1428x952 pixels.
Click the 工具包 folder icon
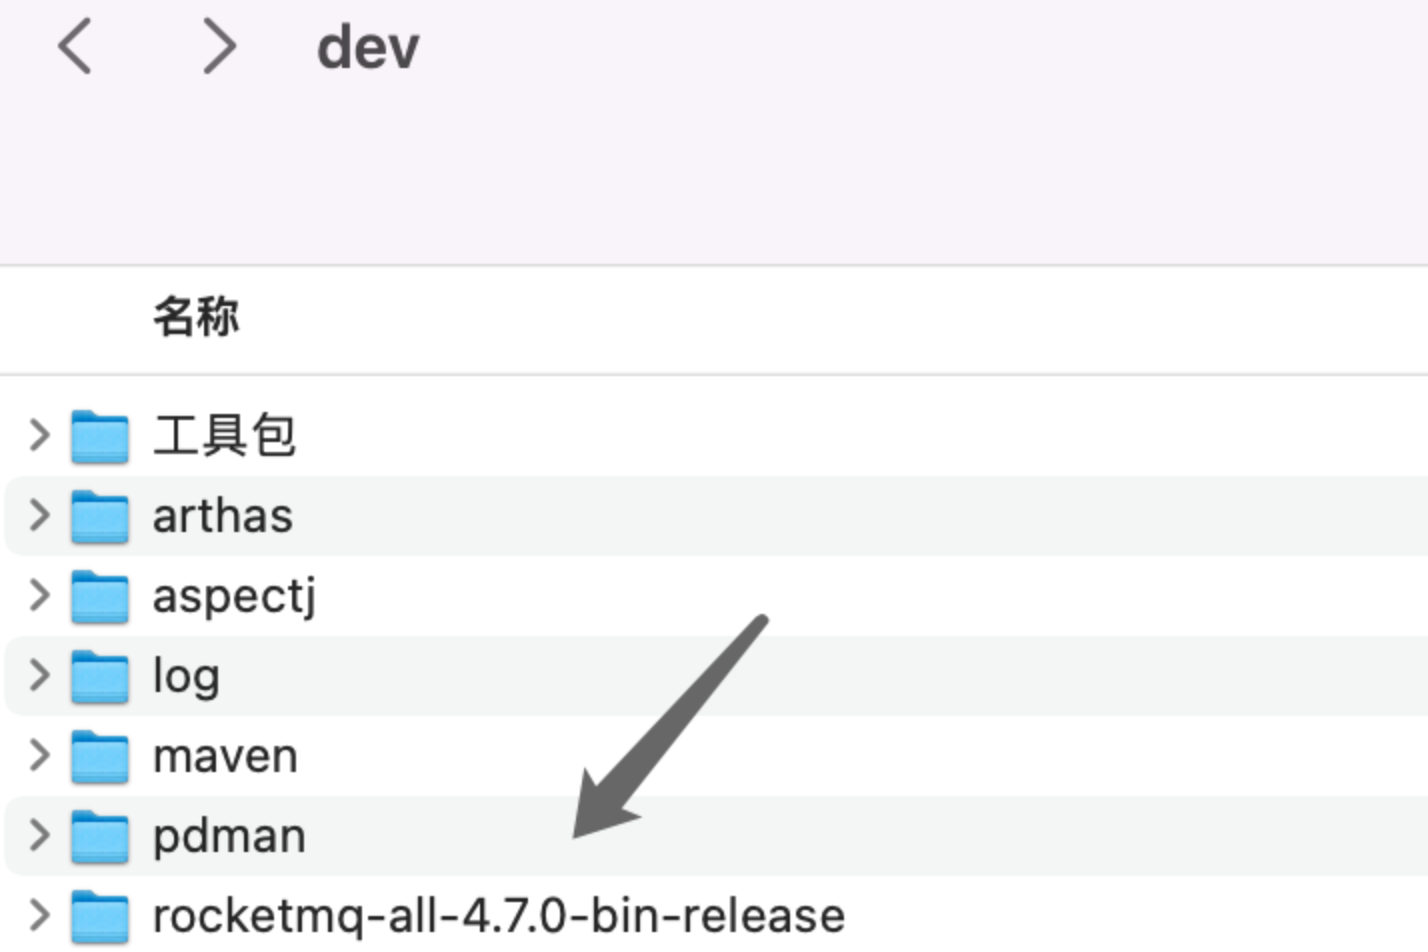[x=100, y=437]
